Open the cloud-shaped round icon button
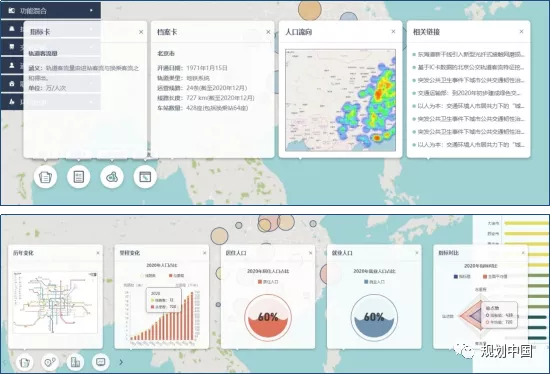 [112, 176]
